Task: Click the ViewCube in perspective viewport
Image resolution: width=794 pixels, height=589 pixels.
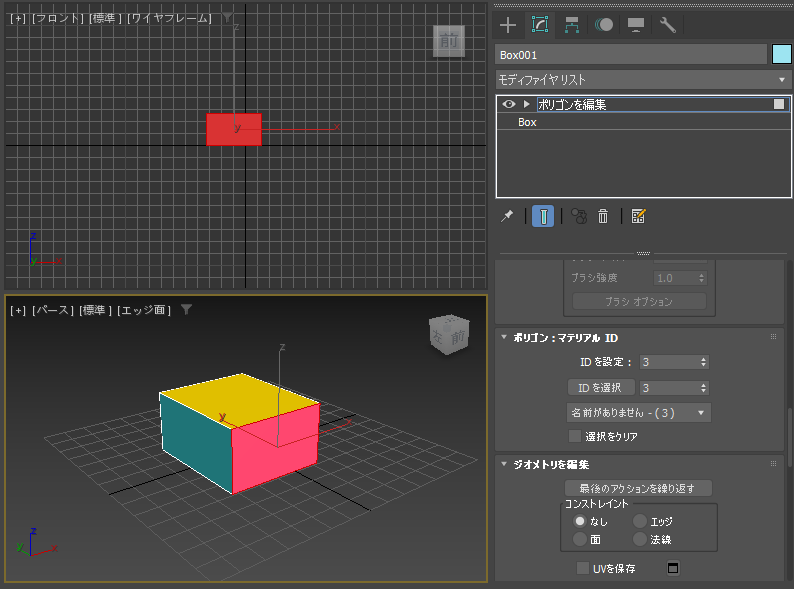Action: pos(449,335)
